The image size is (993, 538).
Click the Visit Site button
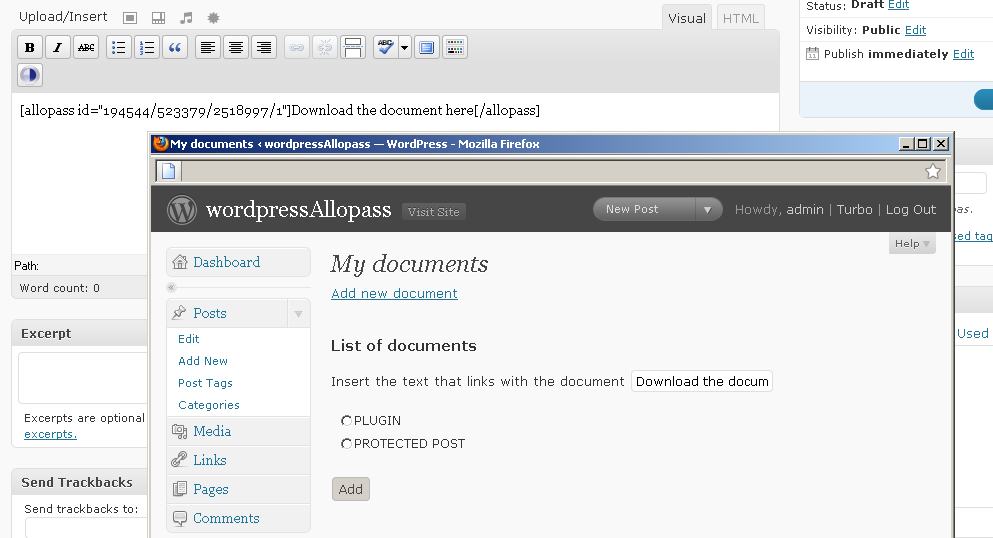click(x=434, y=212)
